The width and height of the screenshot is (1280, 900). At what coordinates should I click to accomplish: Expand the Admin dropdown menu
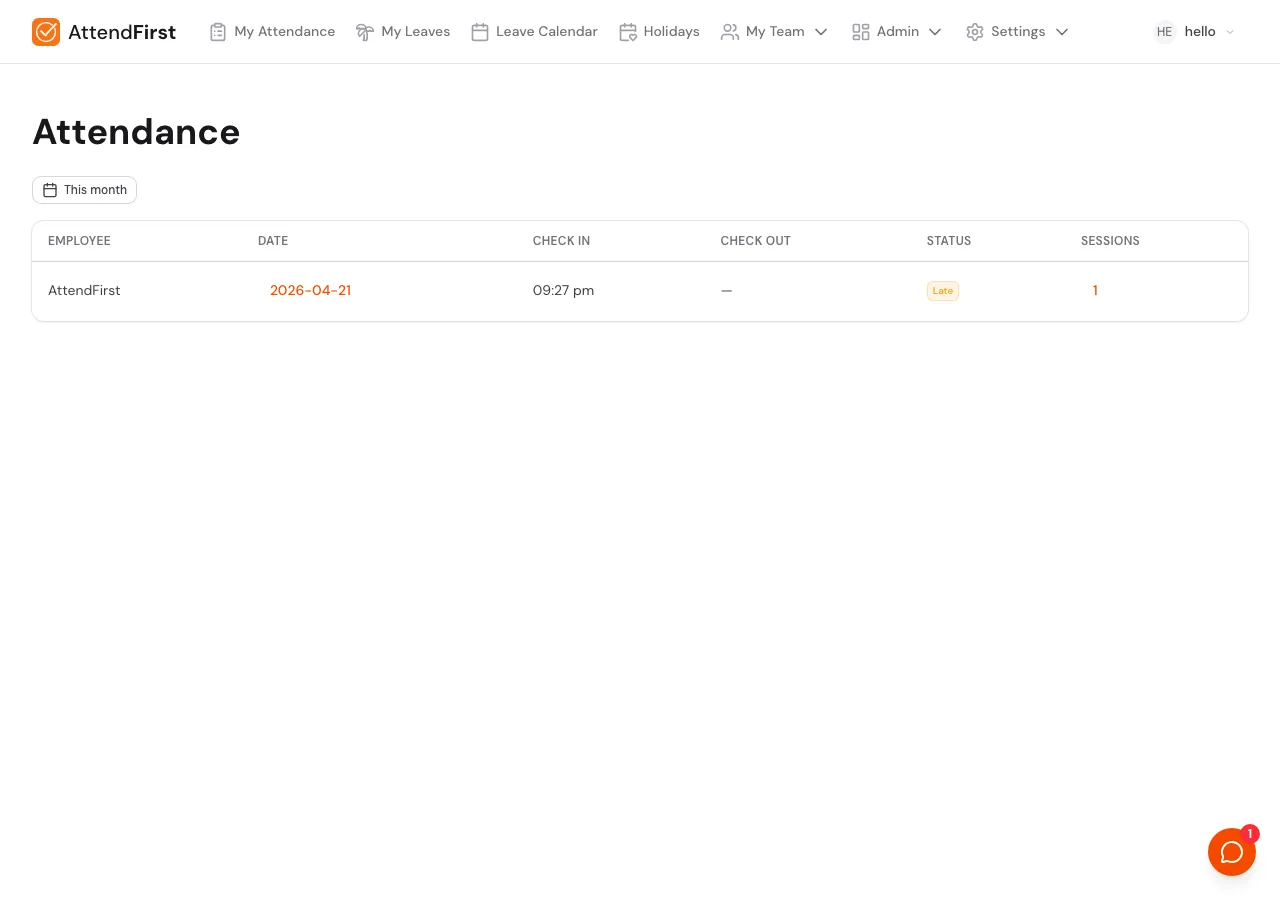(935, 32)
